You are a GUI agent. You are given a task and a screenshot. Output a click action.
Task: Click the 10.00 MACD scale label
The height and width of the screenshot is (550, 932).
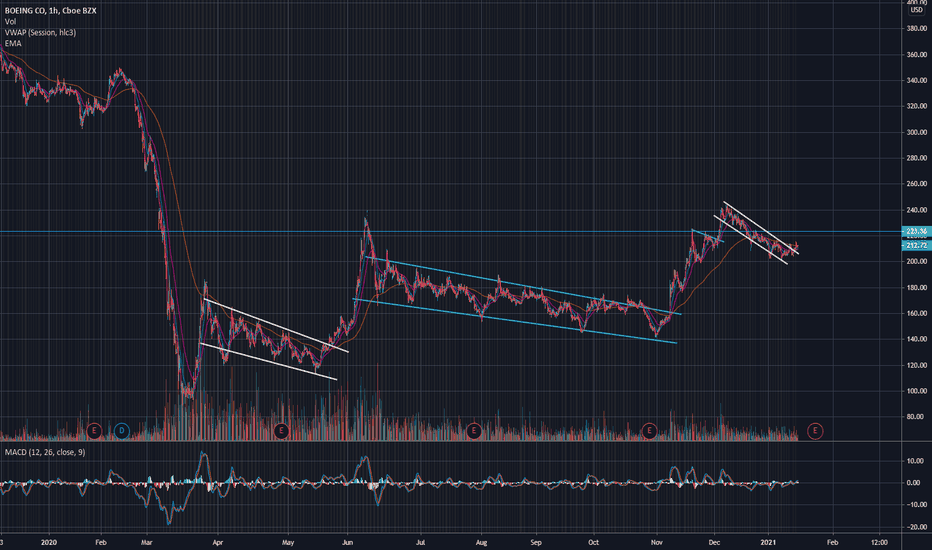pos(915,461)
